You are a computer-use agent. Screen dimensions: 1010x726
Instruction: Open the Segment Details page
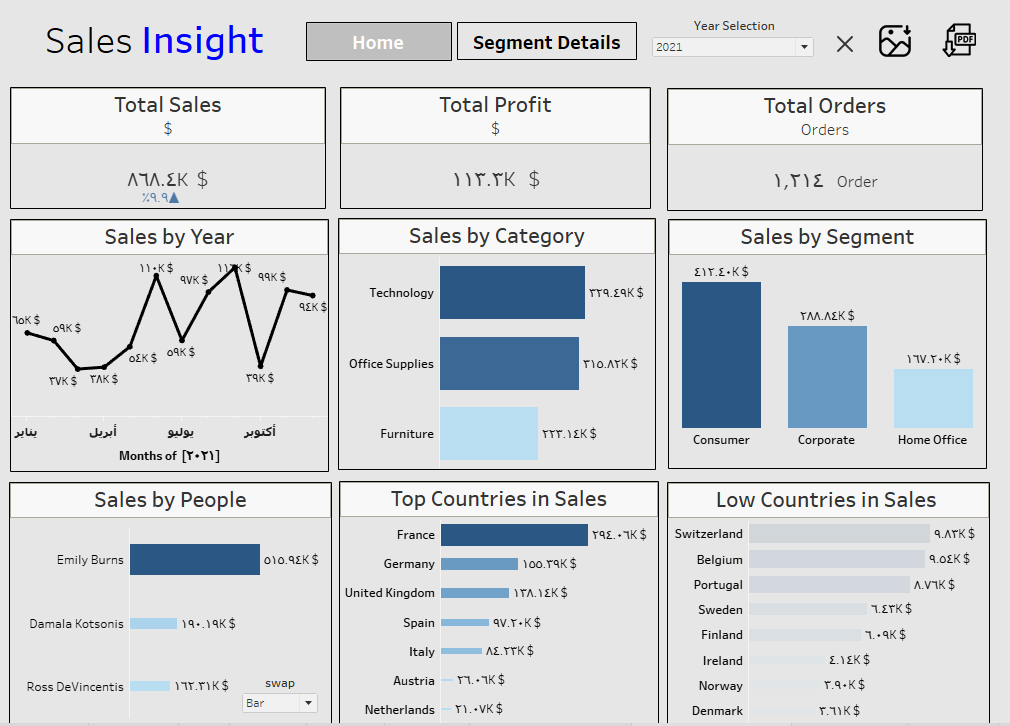pyautogui.click(x=546, y=42)
